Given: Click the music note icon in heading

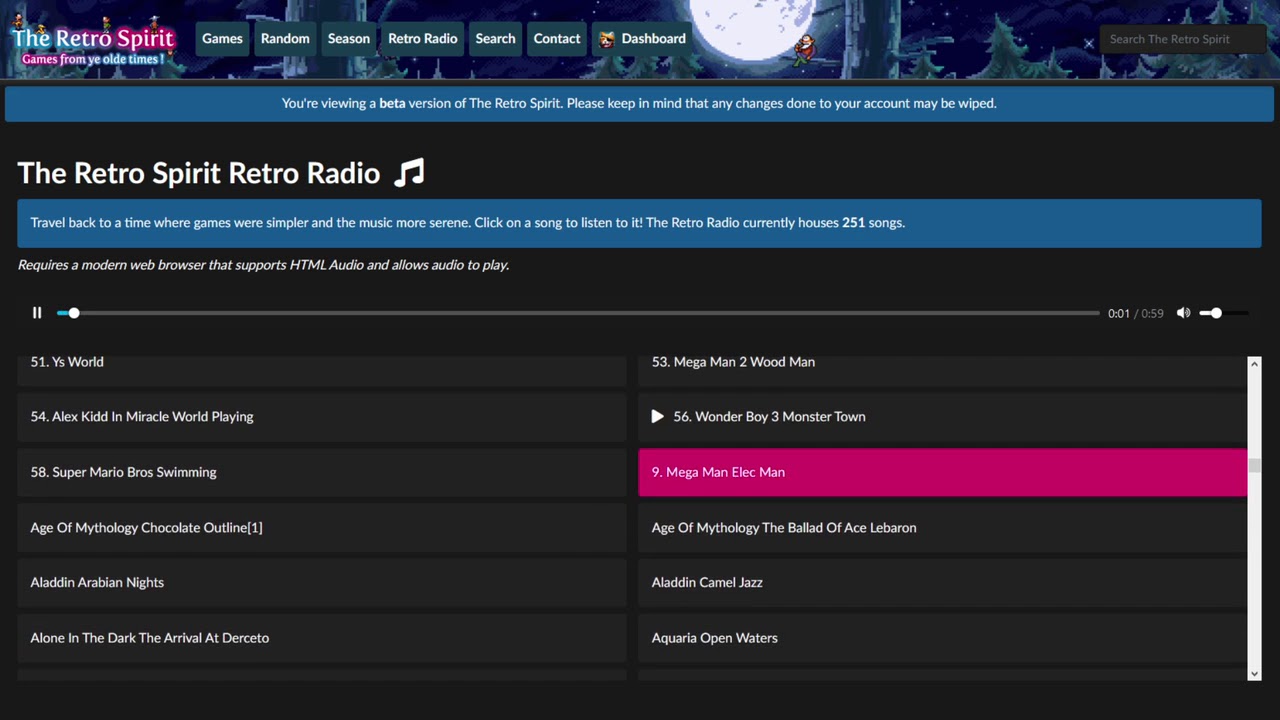Looking at the screenshot, I should [409, 172].
